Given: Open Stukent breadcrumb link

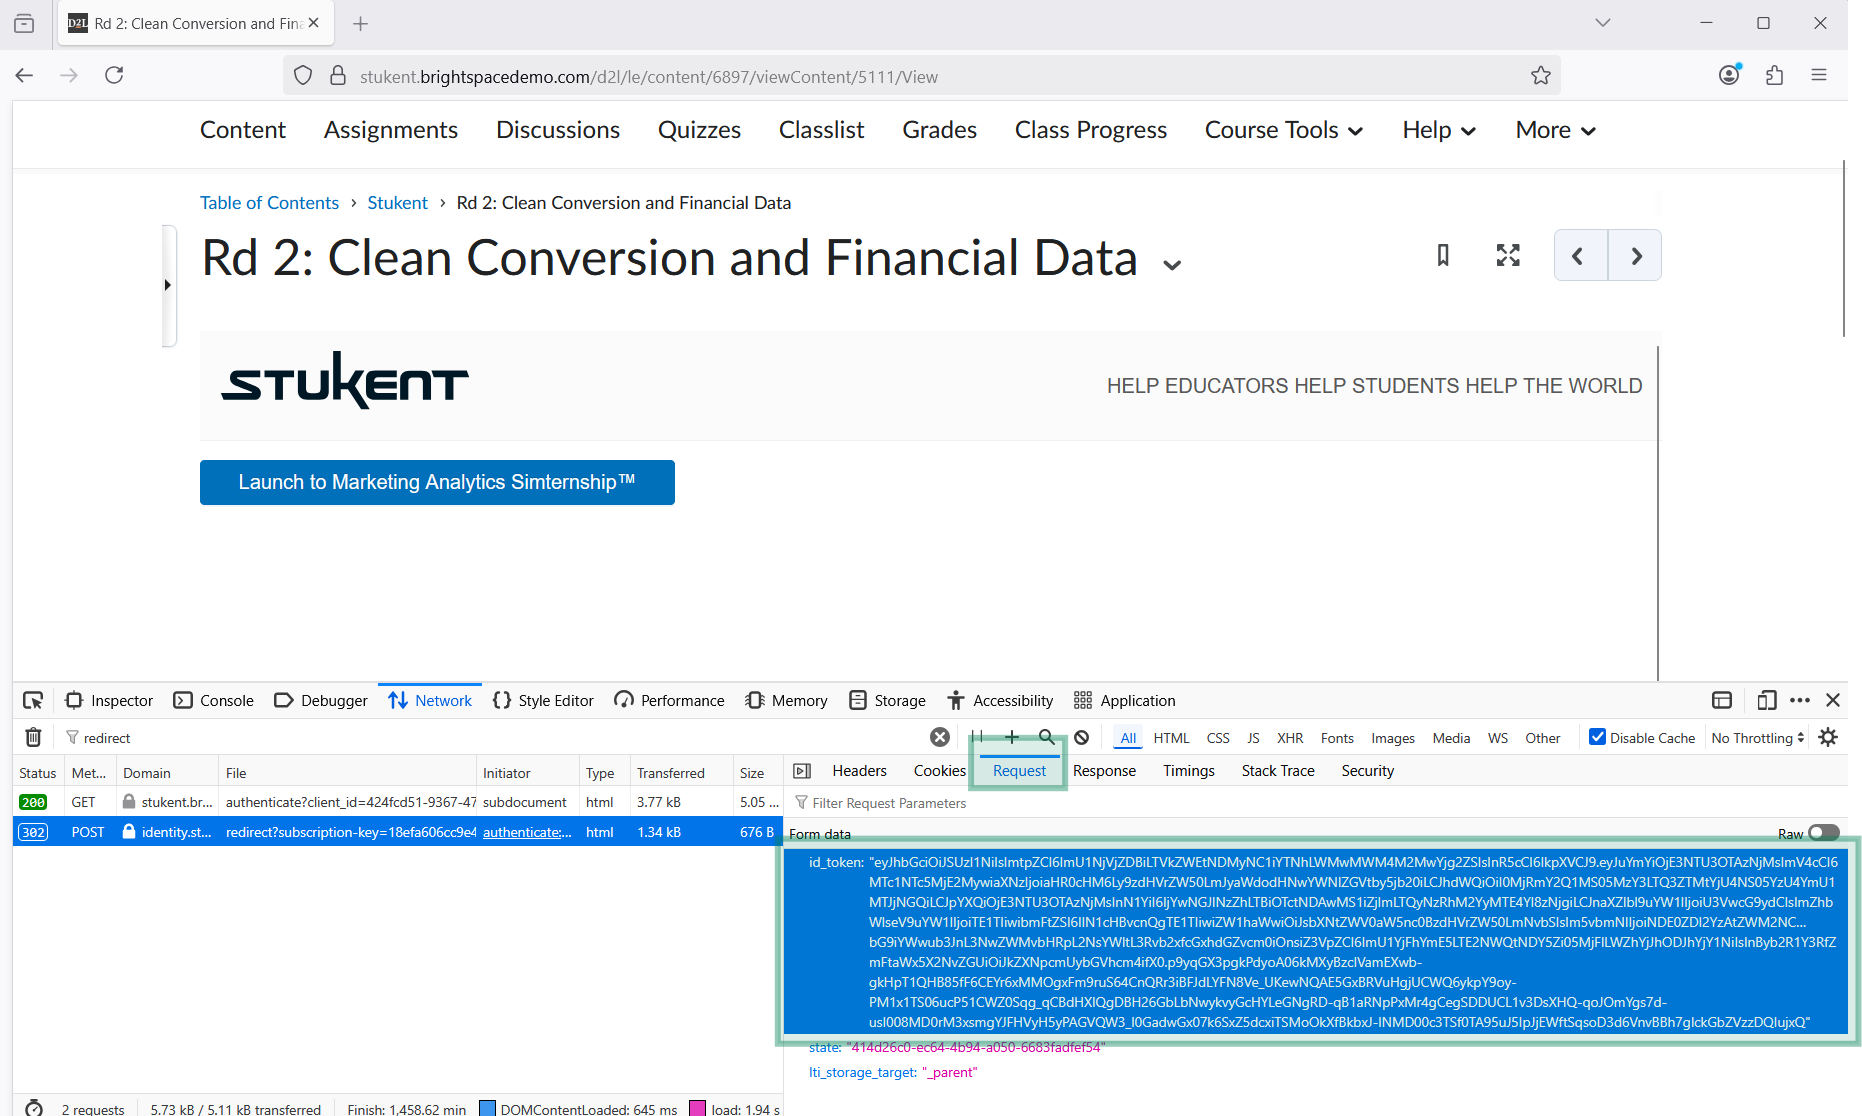Looking at the screenshot, I should (x=397, y=203).
